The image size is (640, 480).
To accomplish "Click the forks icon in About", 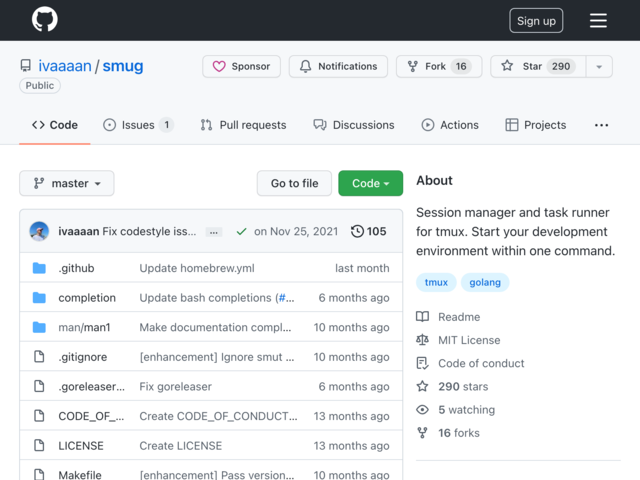I will click(422, 433).
